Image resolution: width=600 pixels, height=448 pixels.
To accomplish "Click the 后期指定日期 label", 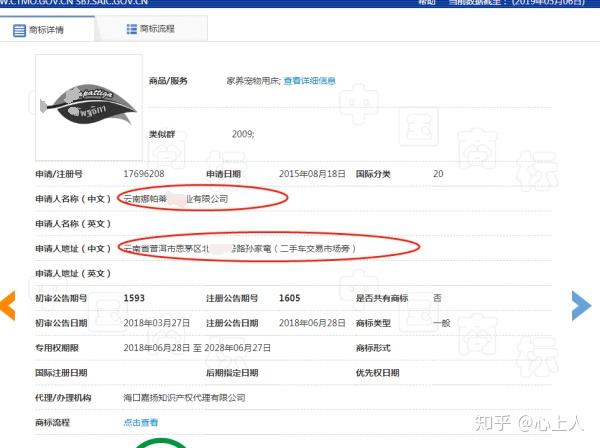I will click(232, 373).
